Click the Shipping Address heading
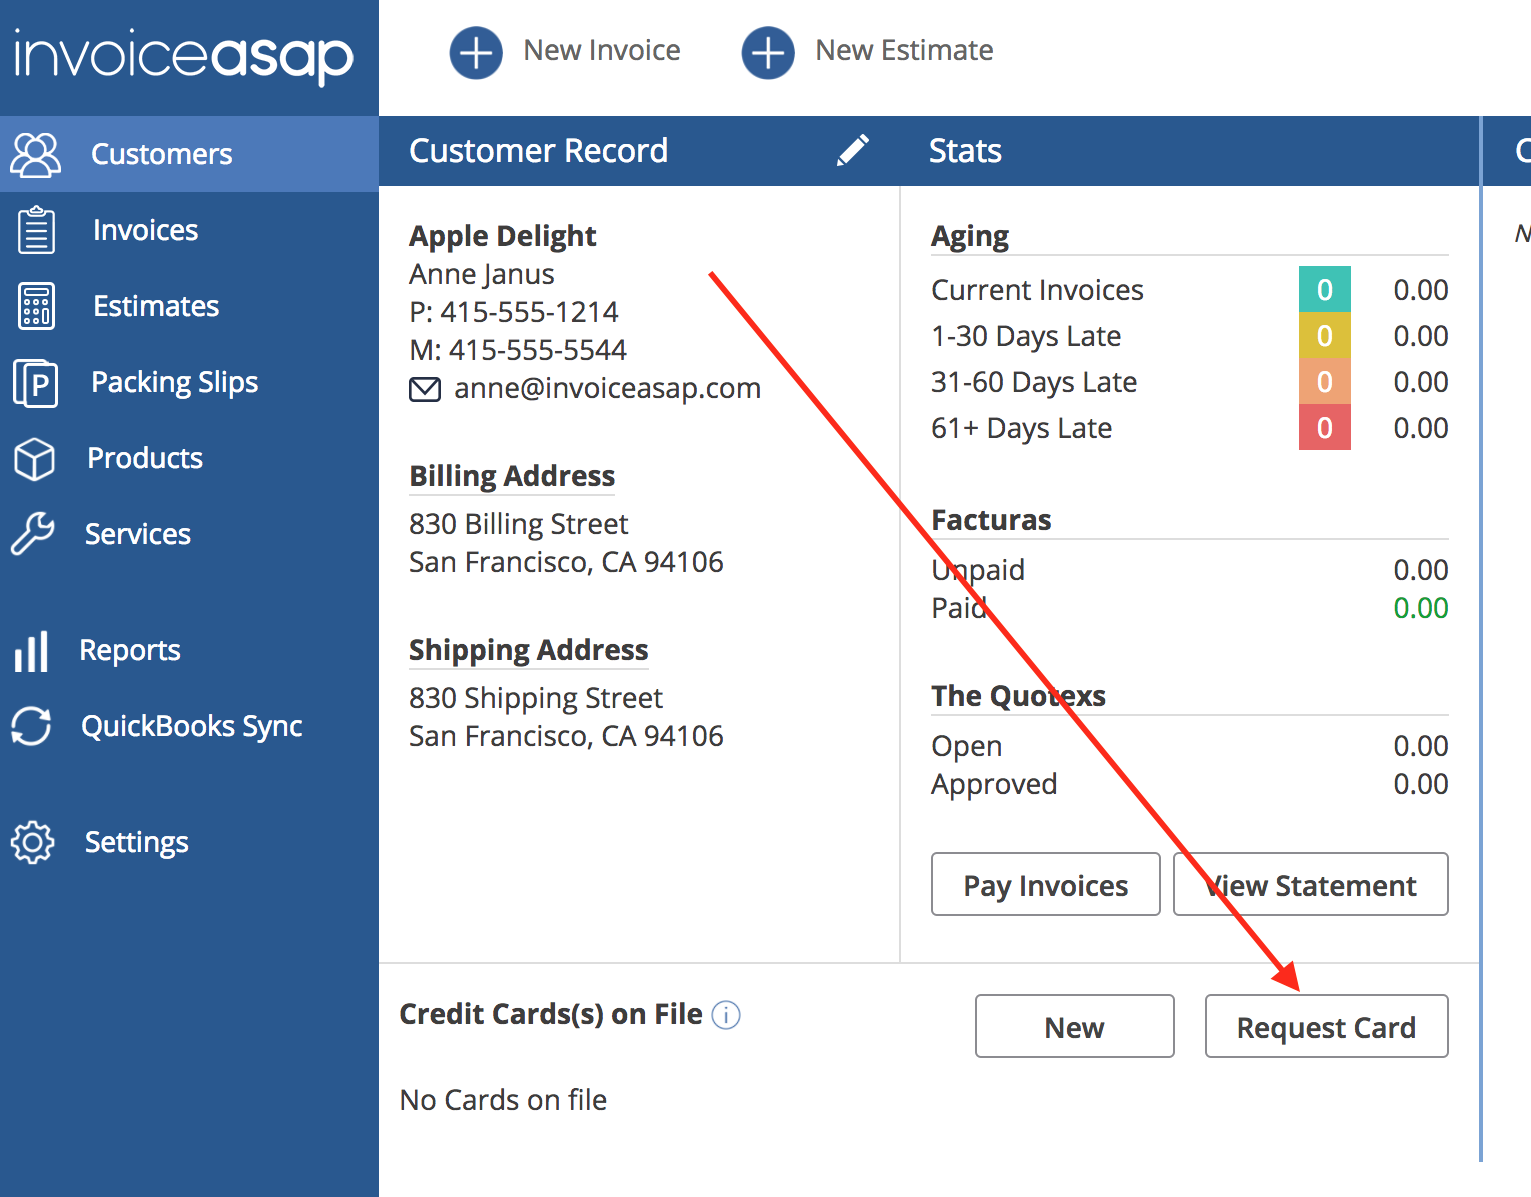The width and height of the screenshot is (1531, 1197). [529, 650]
